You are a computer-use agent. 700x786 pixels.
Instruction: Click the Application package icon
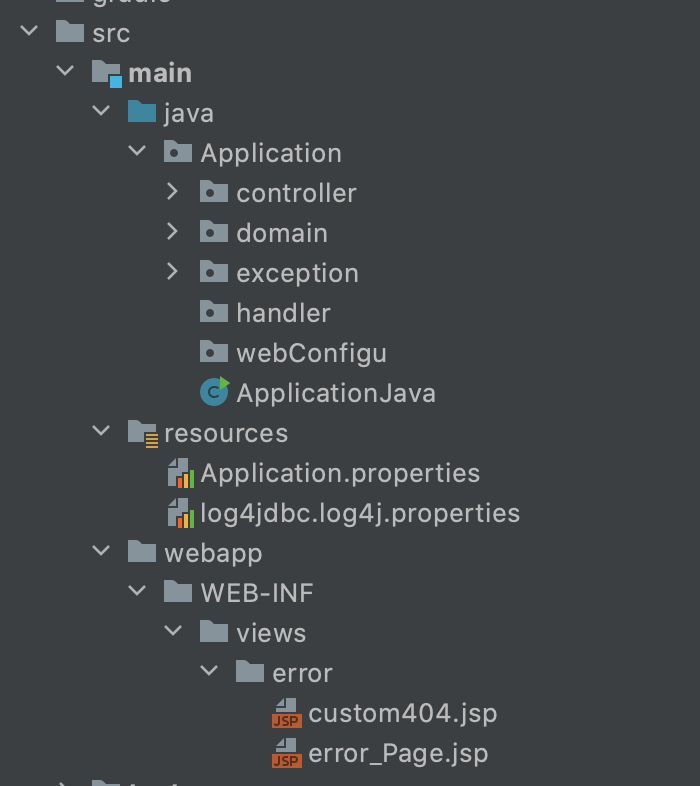(x=178, y=151)
